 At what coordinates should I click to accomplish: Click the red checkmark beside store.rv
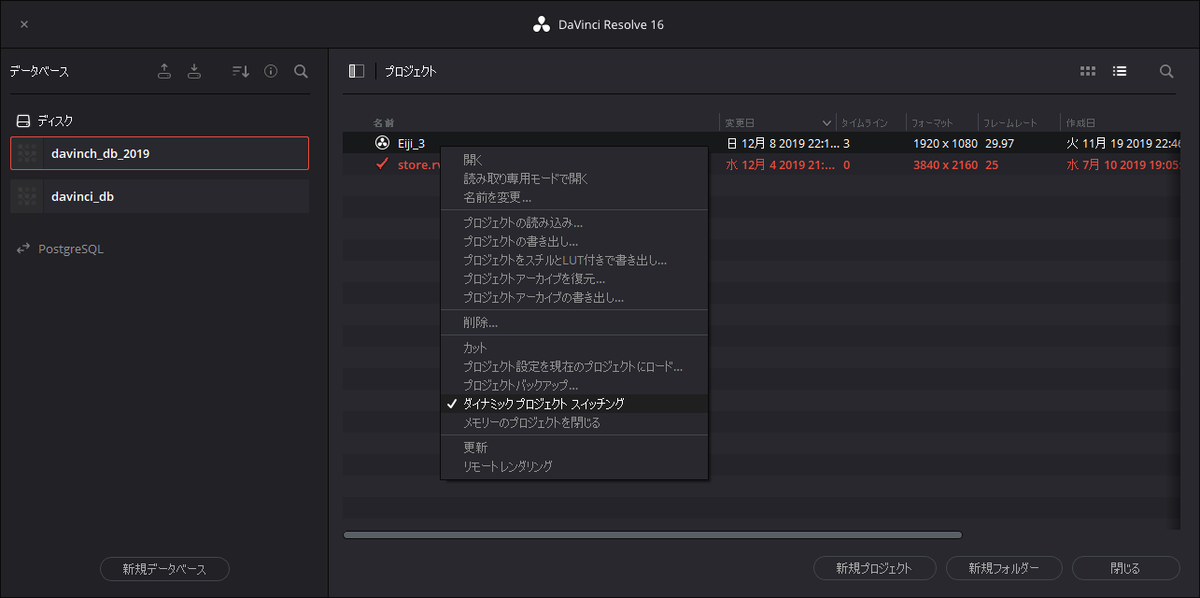point(382,164)
